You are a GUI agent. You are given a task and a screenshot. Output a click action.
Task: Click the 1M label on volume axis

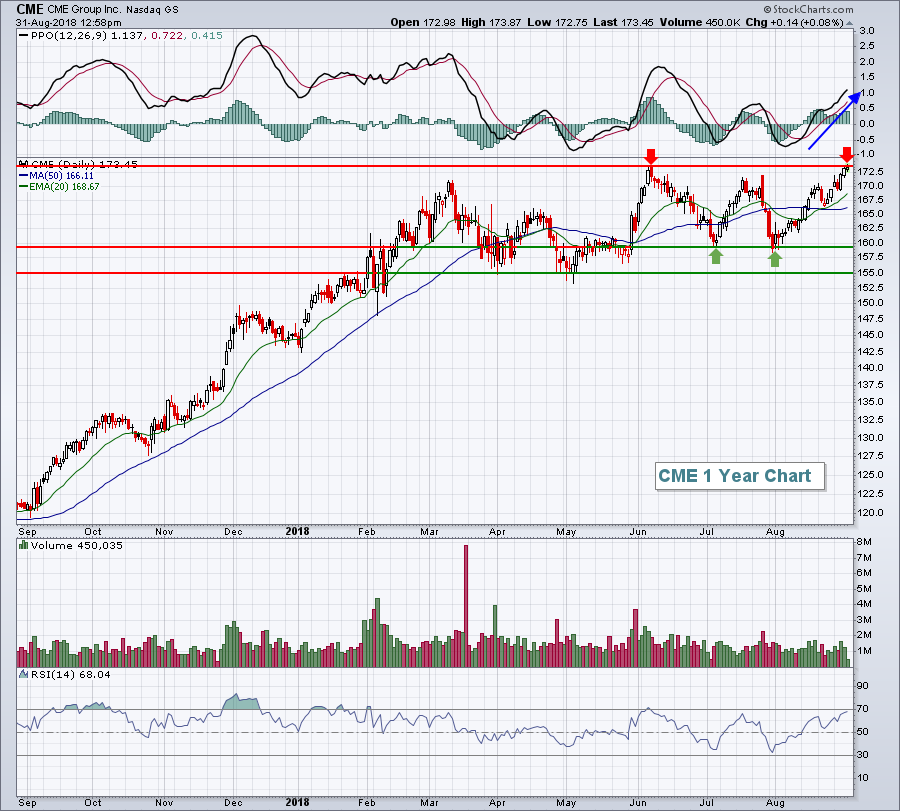click(x=864, y=651)
